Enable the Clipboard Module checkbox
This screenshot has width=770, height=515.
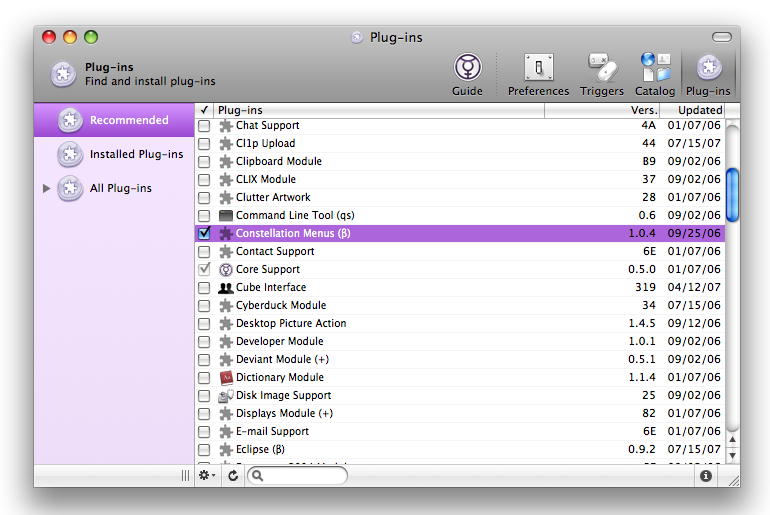click(x=204, y=162)
